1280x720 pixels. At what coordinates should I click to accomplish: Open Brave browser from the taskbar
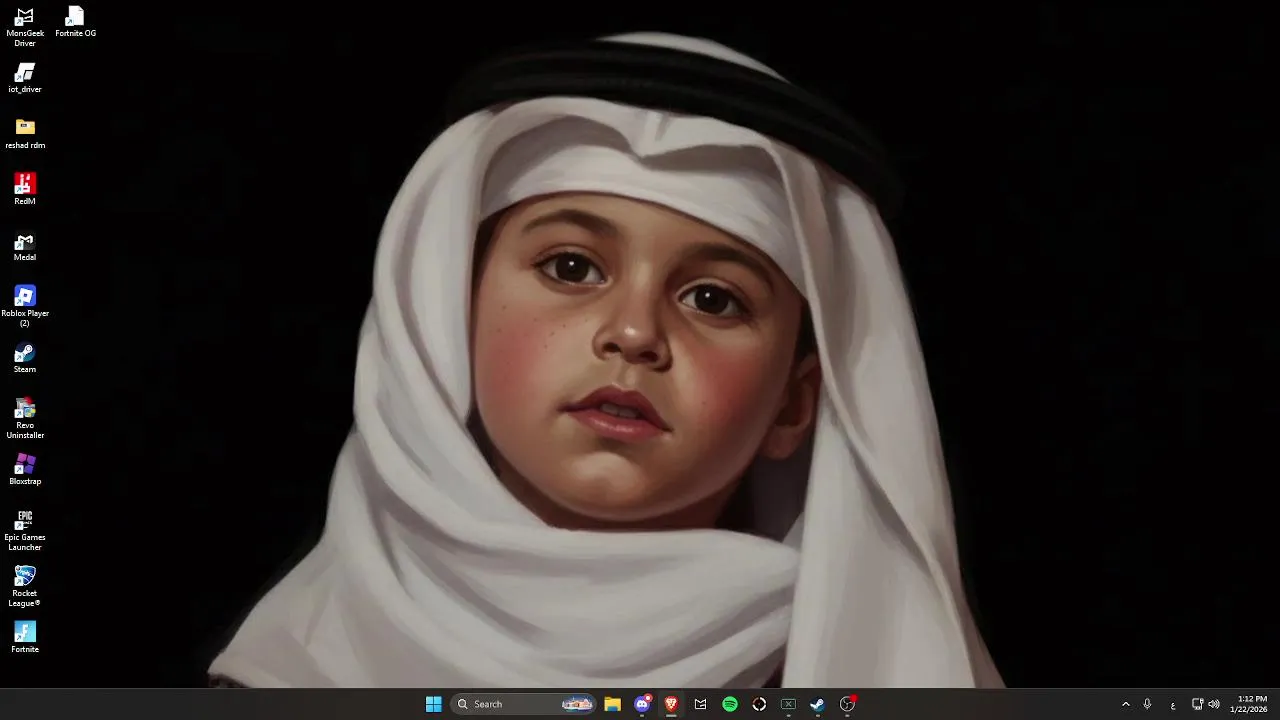[x=671, y=704]
